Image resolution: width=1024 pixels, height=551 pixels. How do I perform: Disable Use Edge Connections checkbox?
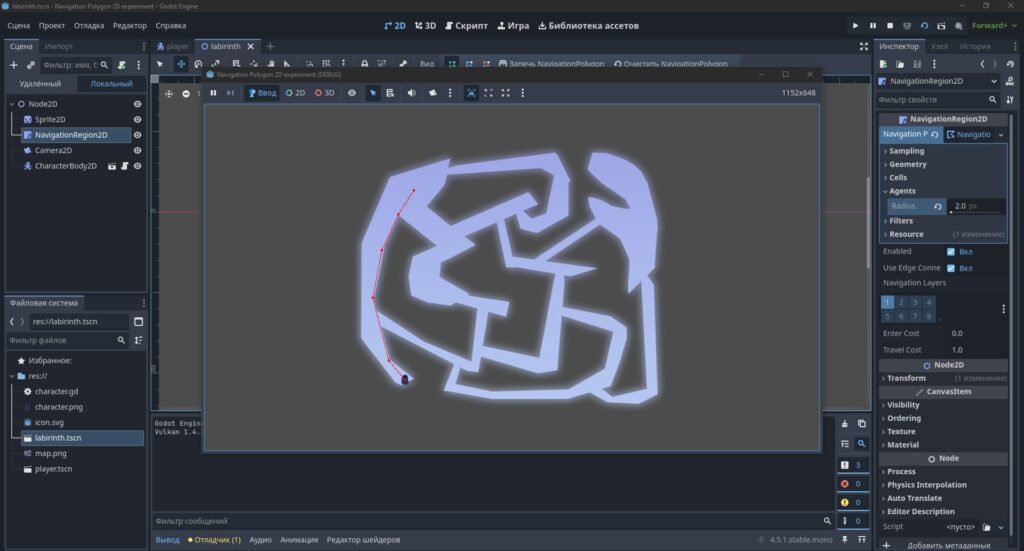pos(951,268)
